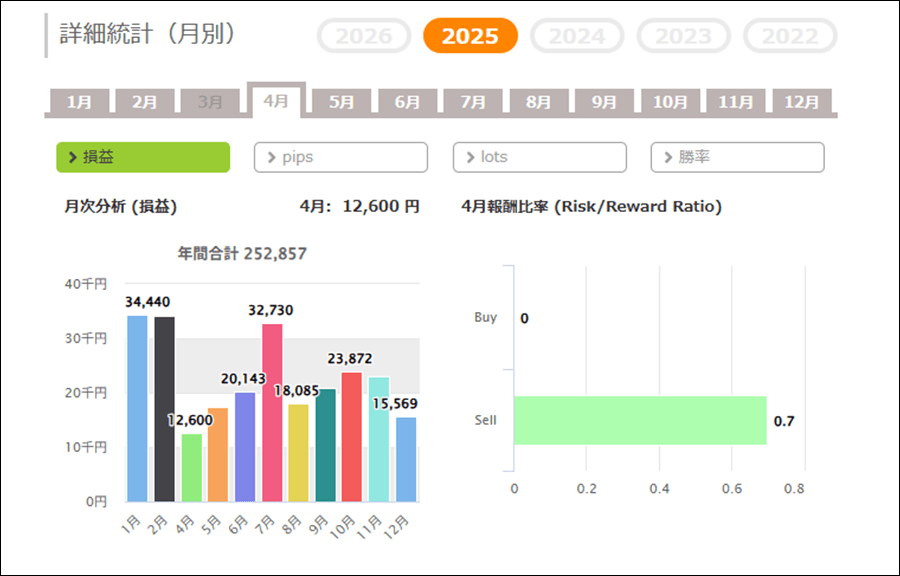Click the yellow August bar in chart

click(x=298, y=452)
